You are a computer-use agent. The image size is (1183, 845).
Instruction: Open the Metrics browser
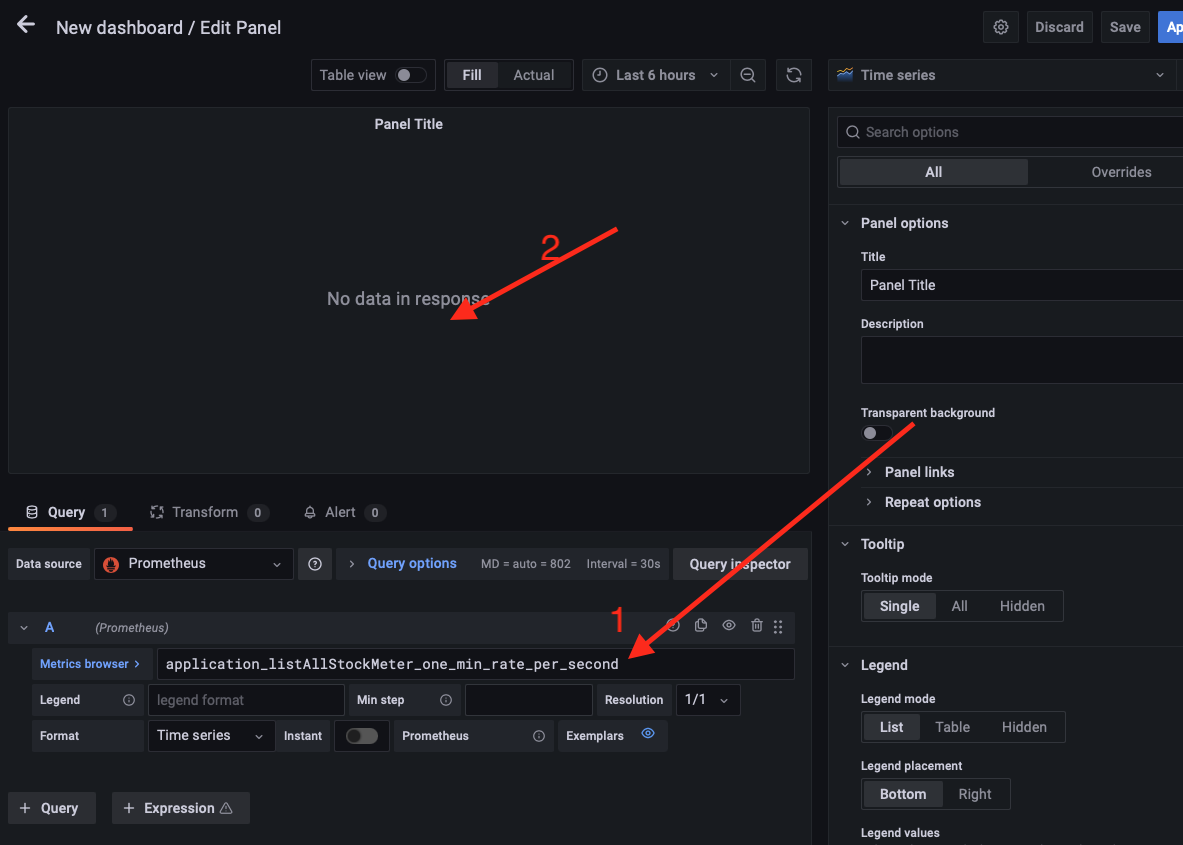tap(90, 664)
